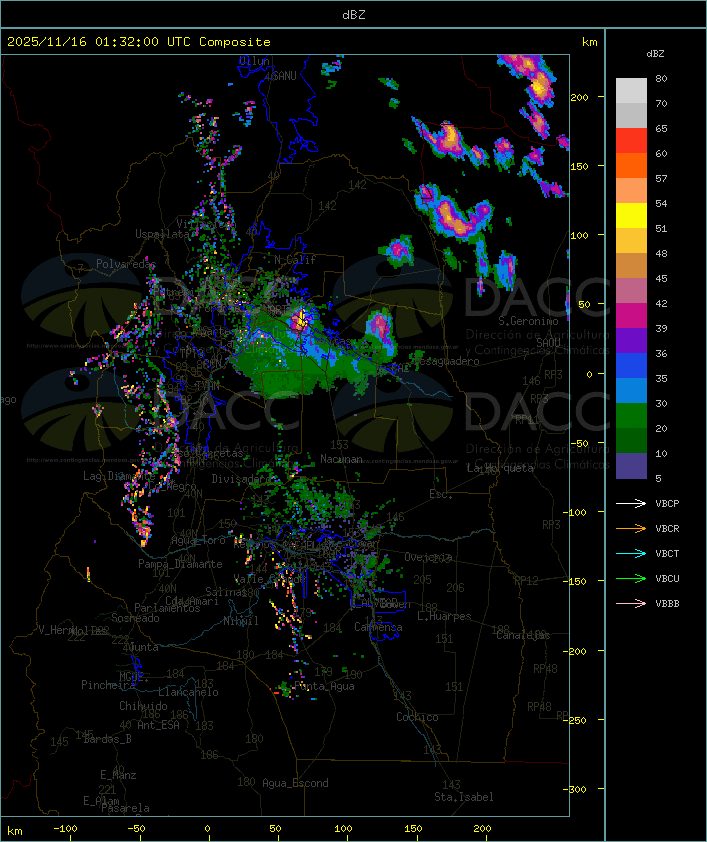Click the Llancanelo place label

point(188,692)
